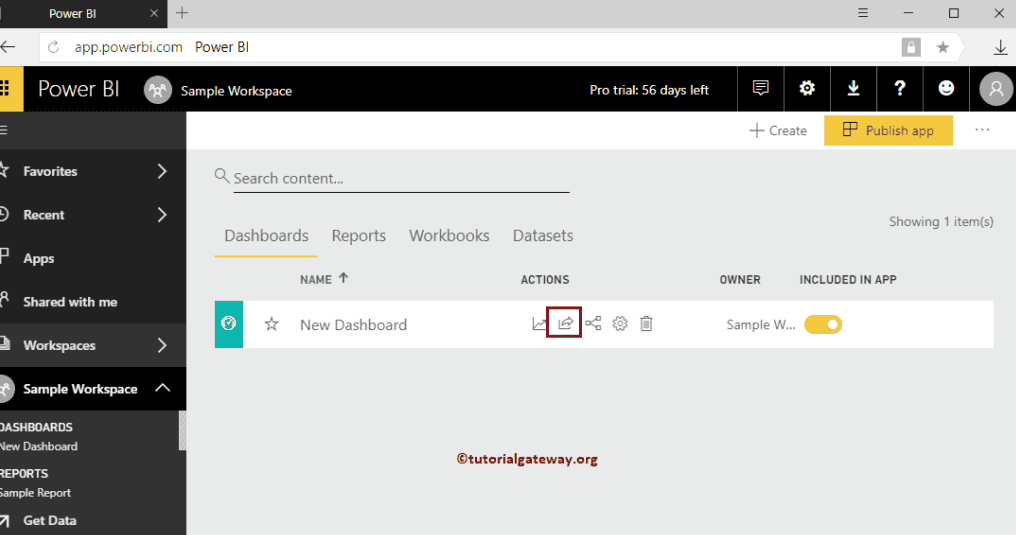
Task: Open the notifications icon in header
Action: pos(761,88)
